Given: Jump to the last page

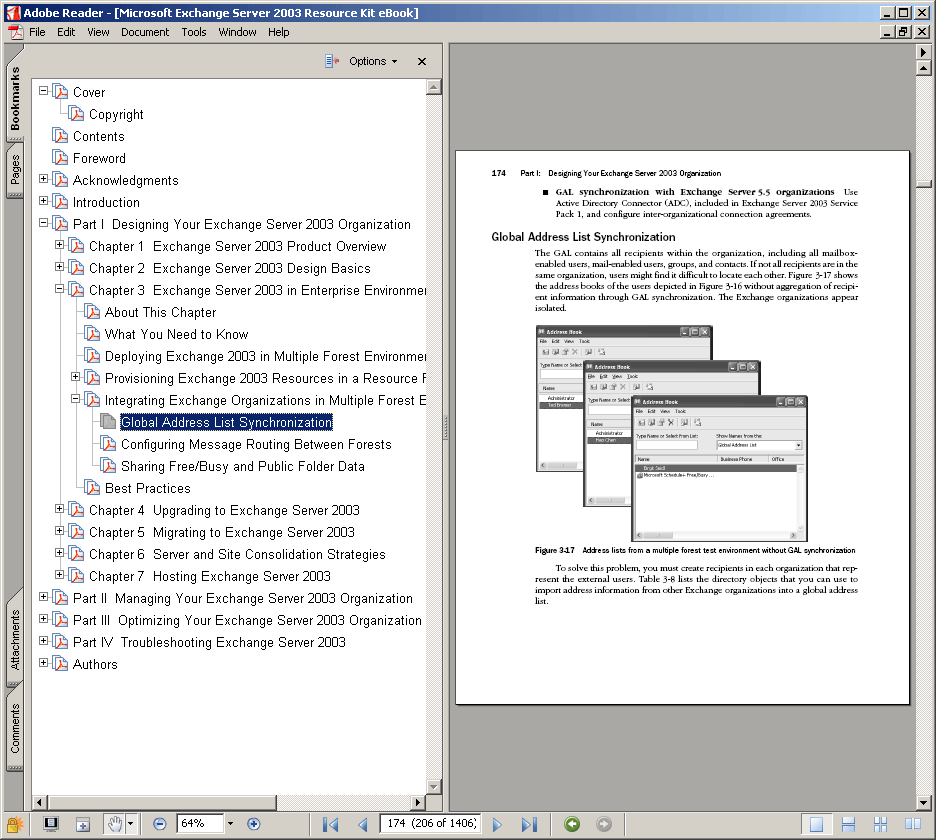Looking at the screenshot, I should [x=529, y=824].
